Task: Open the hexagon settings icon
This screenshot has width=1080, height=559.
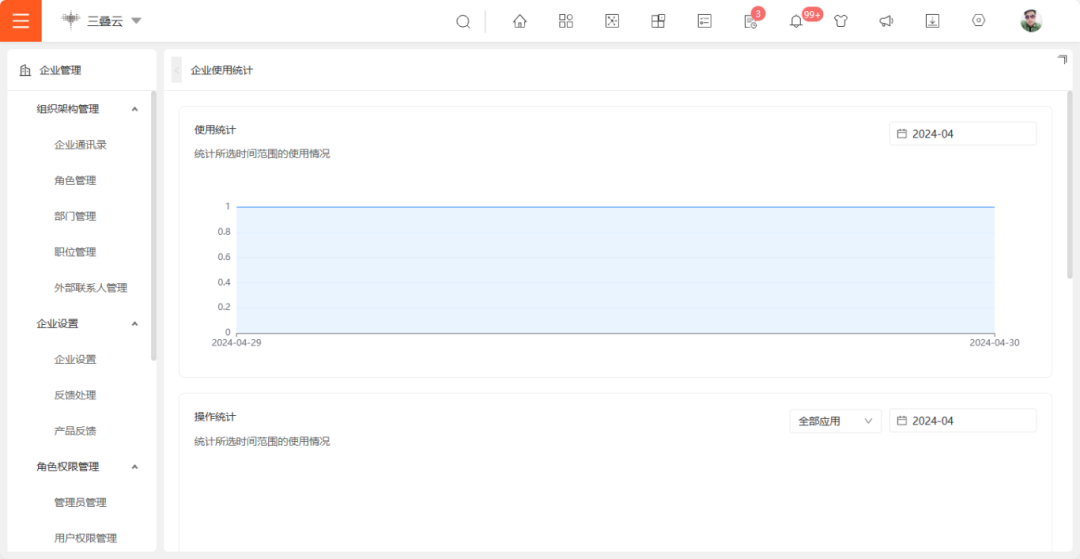Action: (x=978, y=21)
